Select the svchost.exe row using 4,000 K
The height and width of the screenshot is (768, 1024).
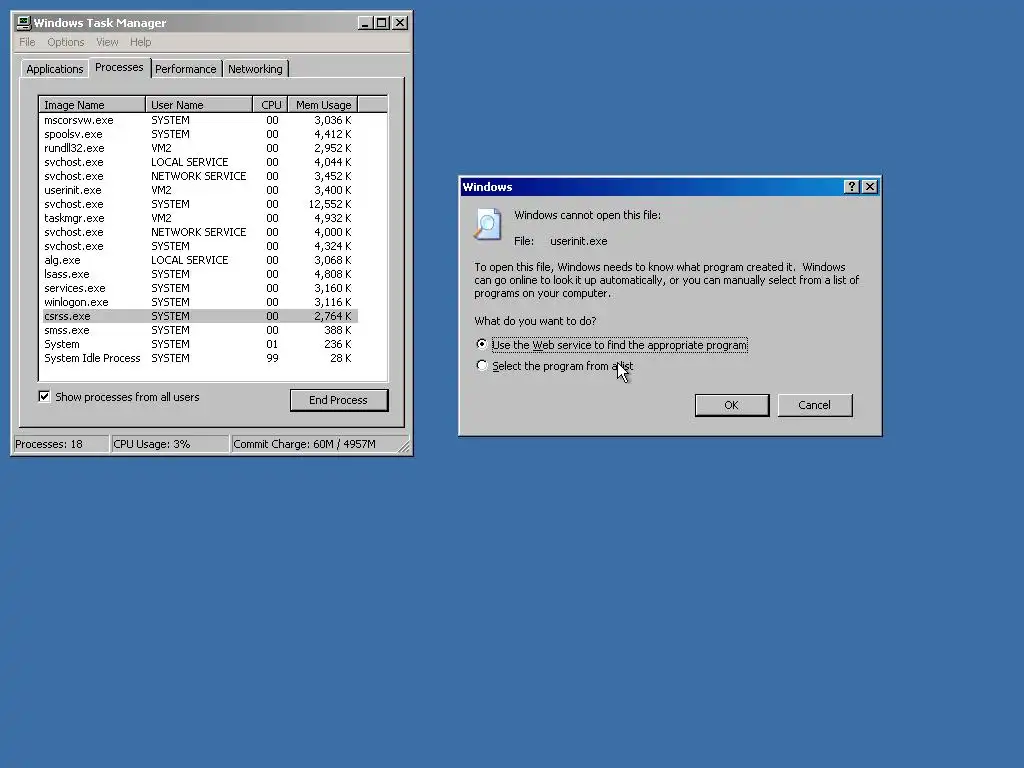(x=198, y=232)
